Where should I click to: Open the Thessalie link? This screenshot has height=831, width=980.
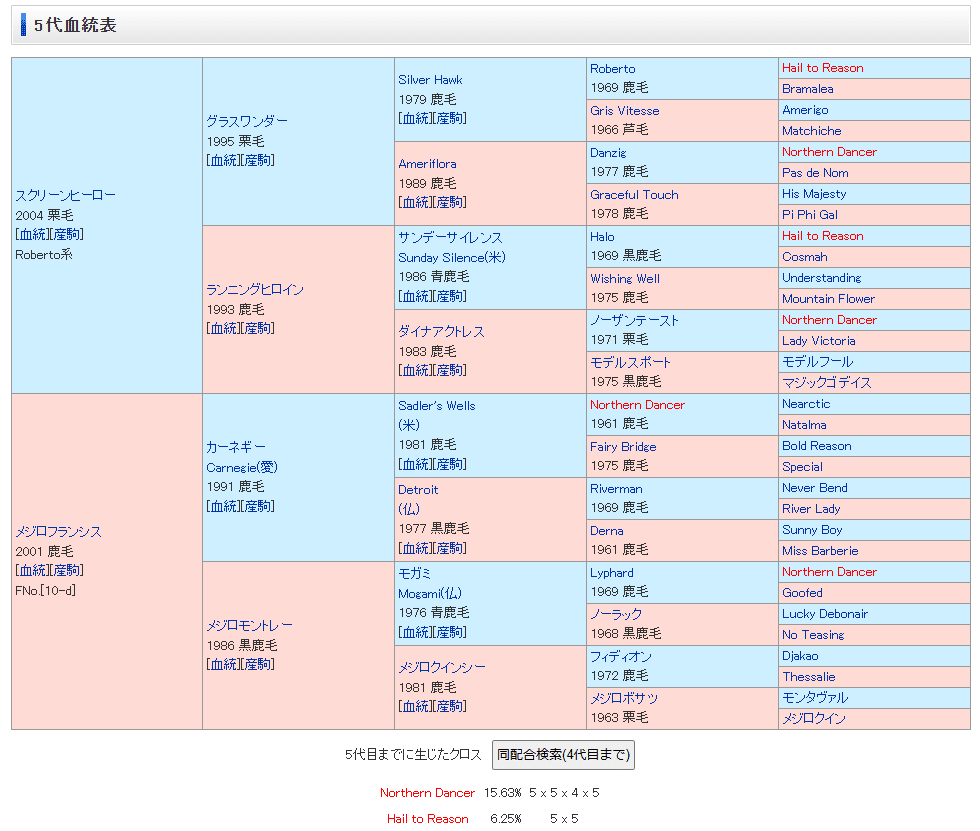[808, 677]
